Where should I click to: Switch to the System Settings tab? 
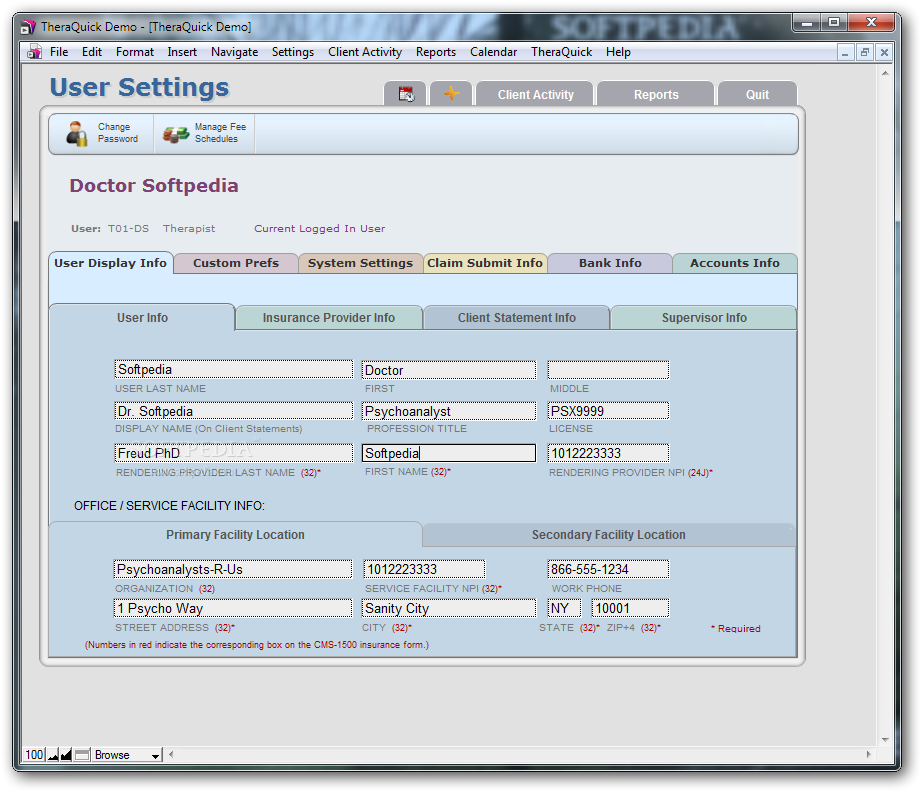(360, 263)
